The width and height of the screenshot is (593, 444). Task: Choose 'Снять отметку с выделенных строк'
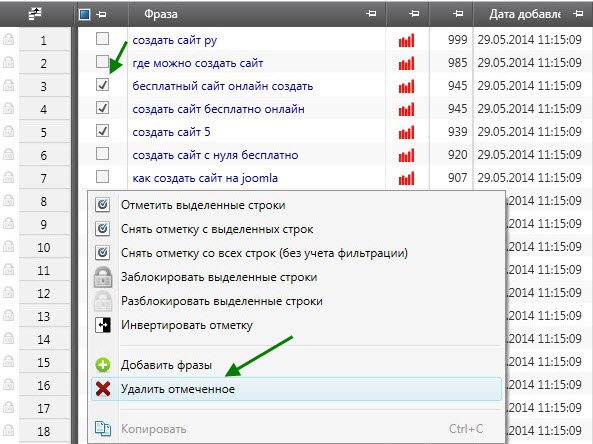click(217, 229)
